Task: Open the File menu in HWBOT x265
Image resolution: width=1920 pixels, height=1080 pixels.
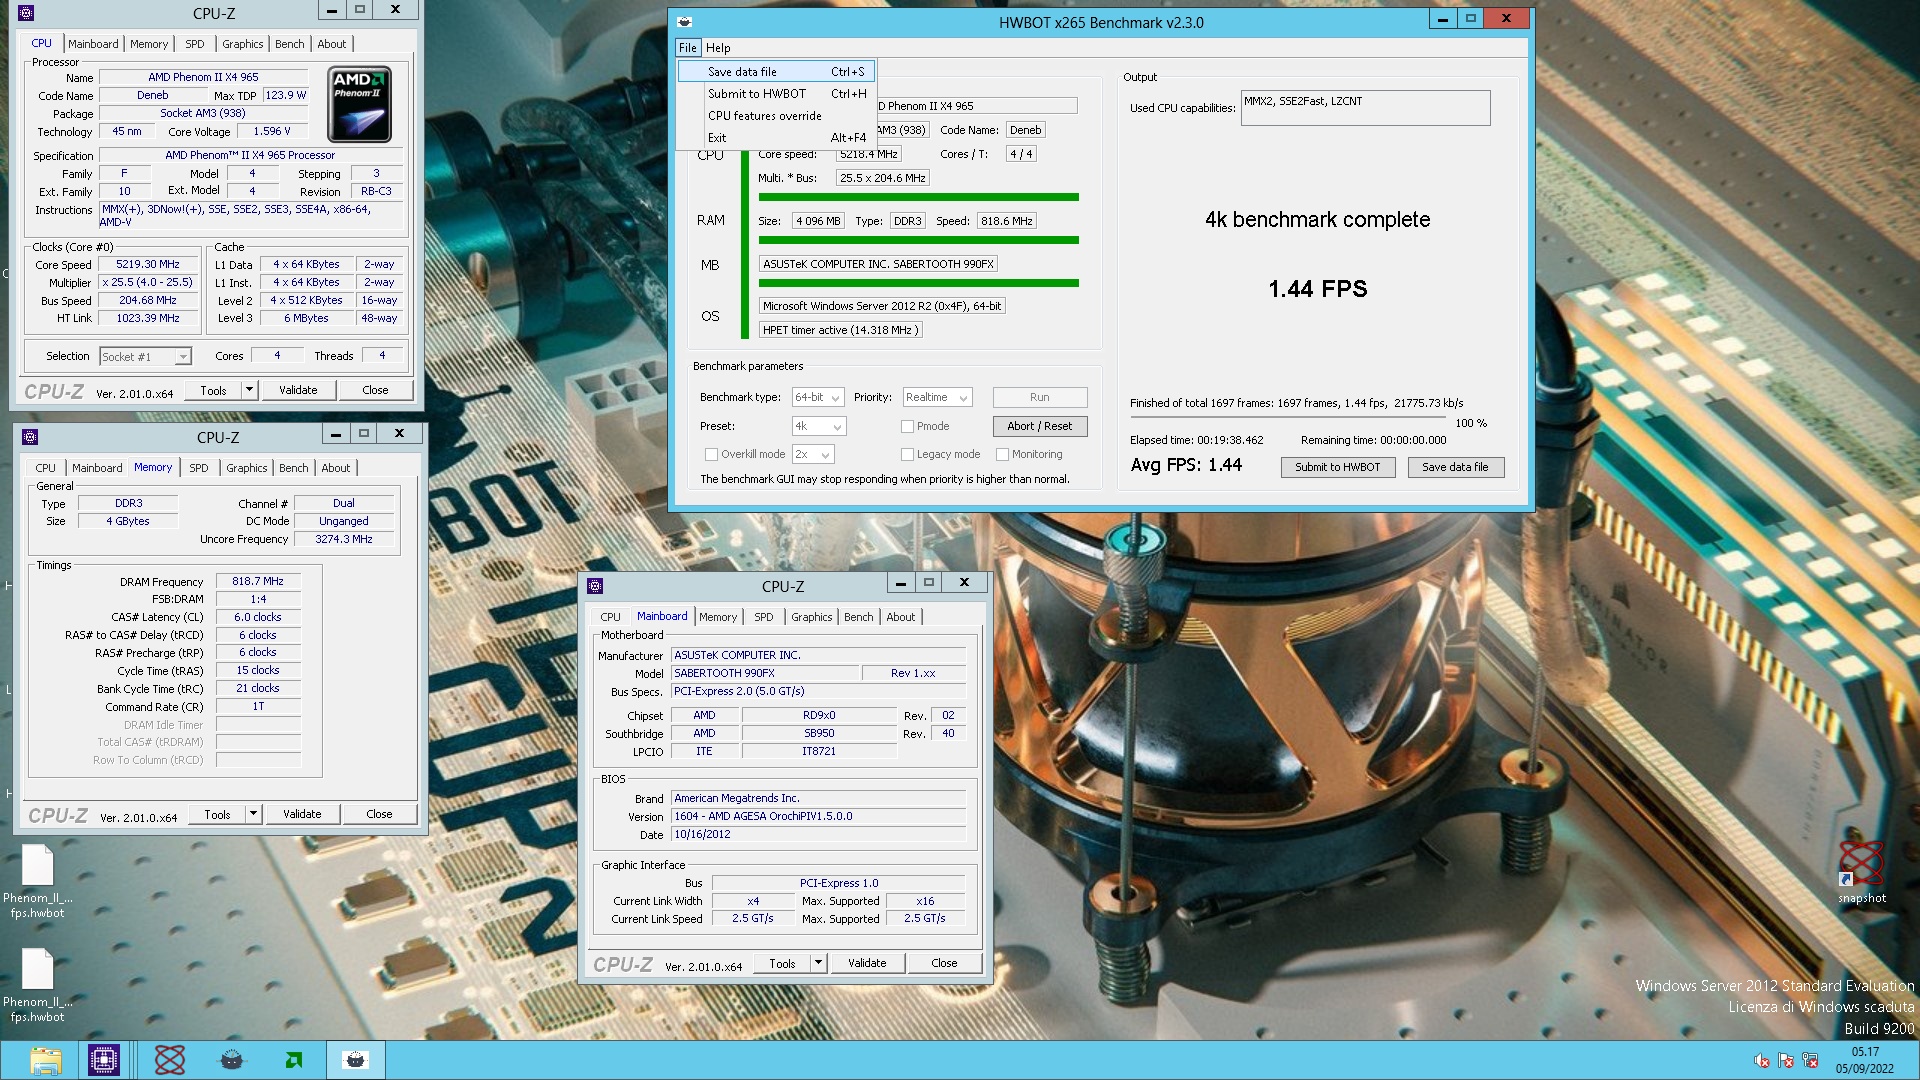Action: 688,47
